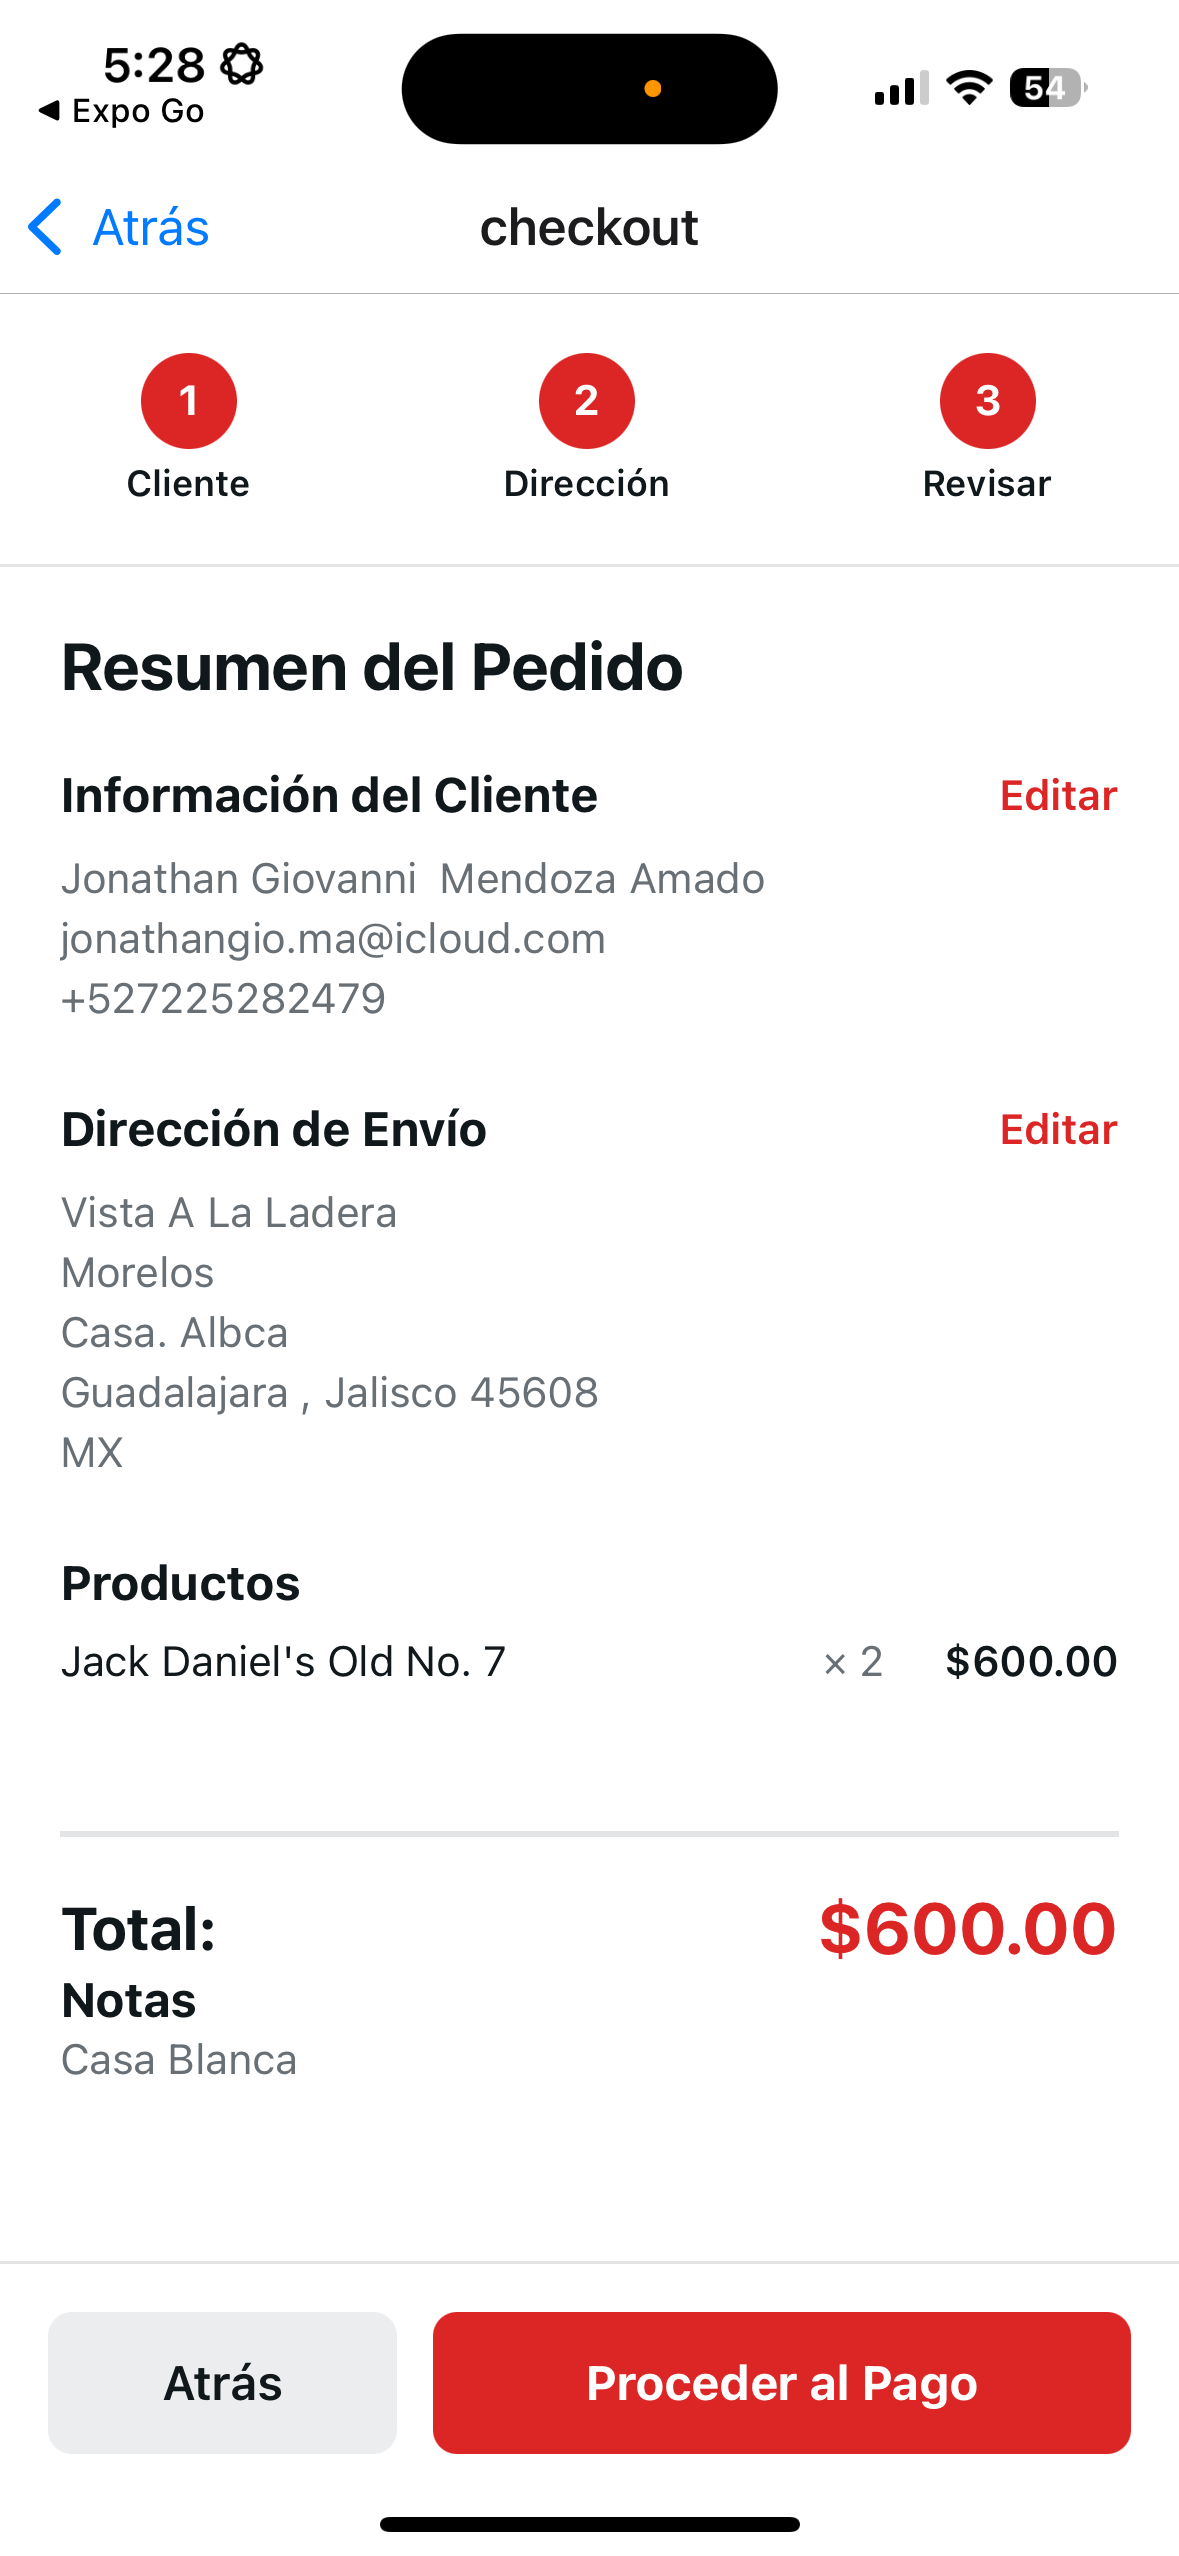
Task: Tap the red total amount $600.00
Action: [967, 1929]
